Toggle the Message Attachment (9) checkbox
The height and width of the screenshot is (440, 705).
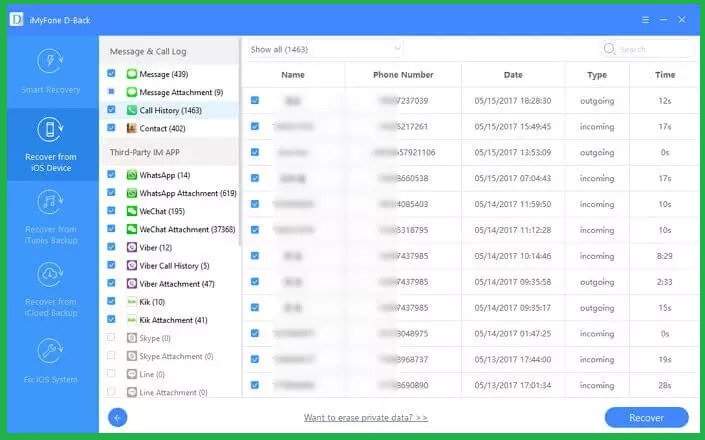pos(111,92)
